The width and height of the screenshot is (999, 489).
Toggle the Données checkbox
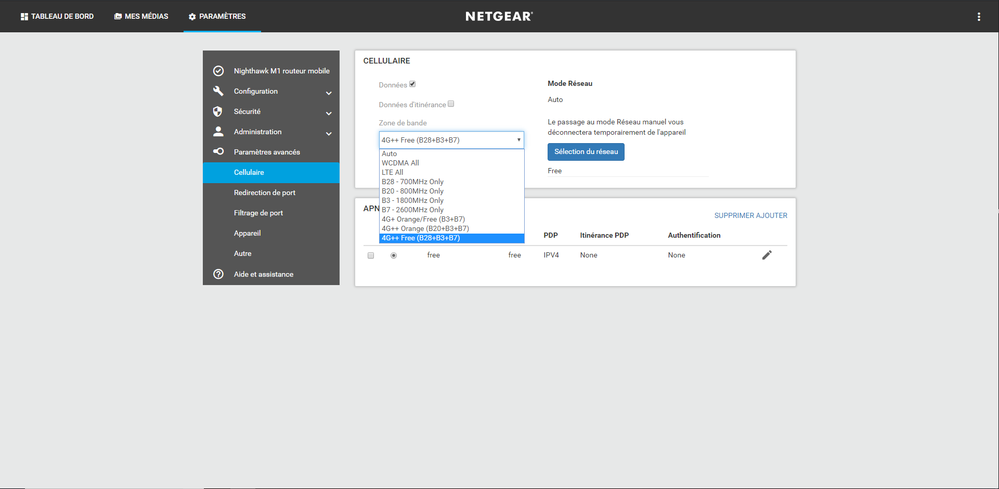pyautogui.click(x=412, y=85)
